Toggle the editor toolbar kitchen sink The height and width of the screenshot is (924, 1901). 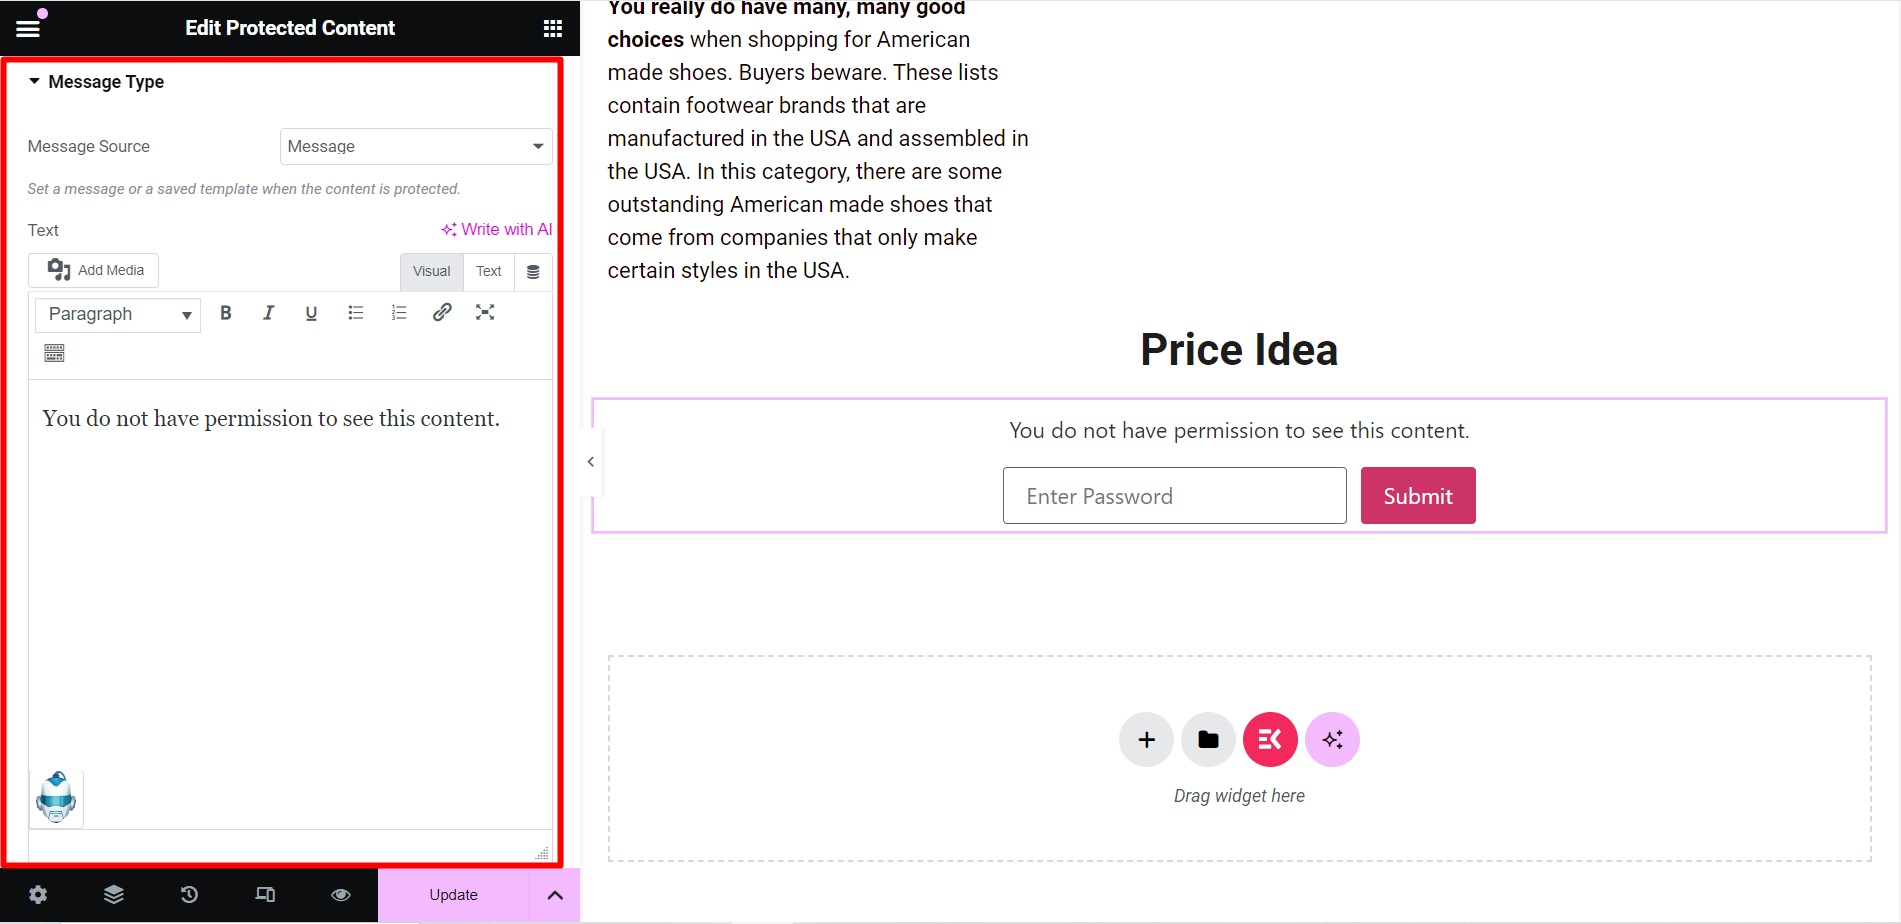click(x=54, y=353)
